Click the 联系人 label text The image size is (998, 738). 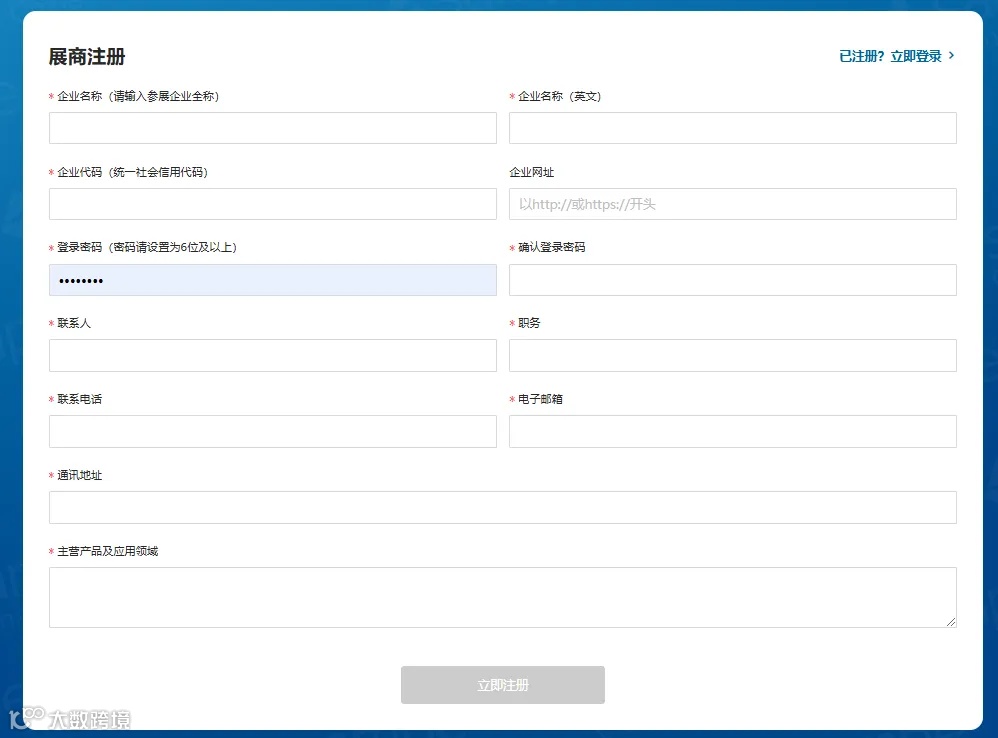coord(74,323)
